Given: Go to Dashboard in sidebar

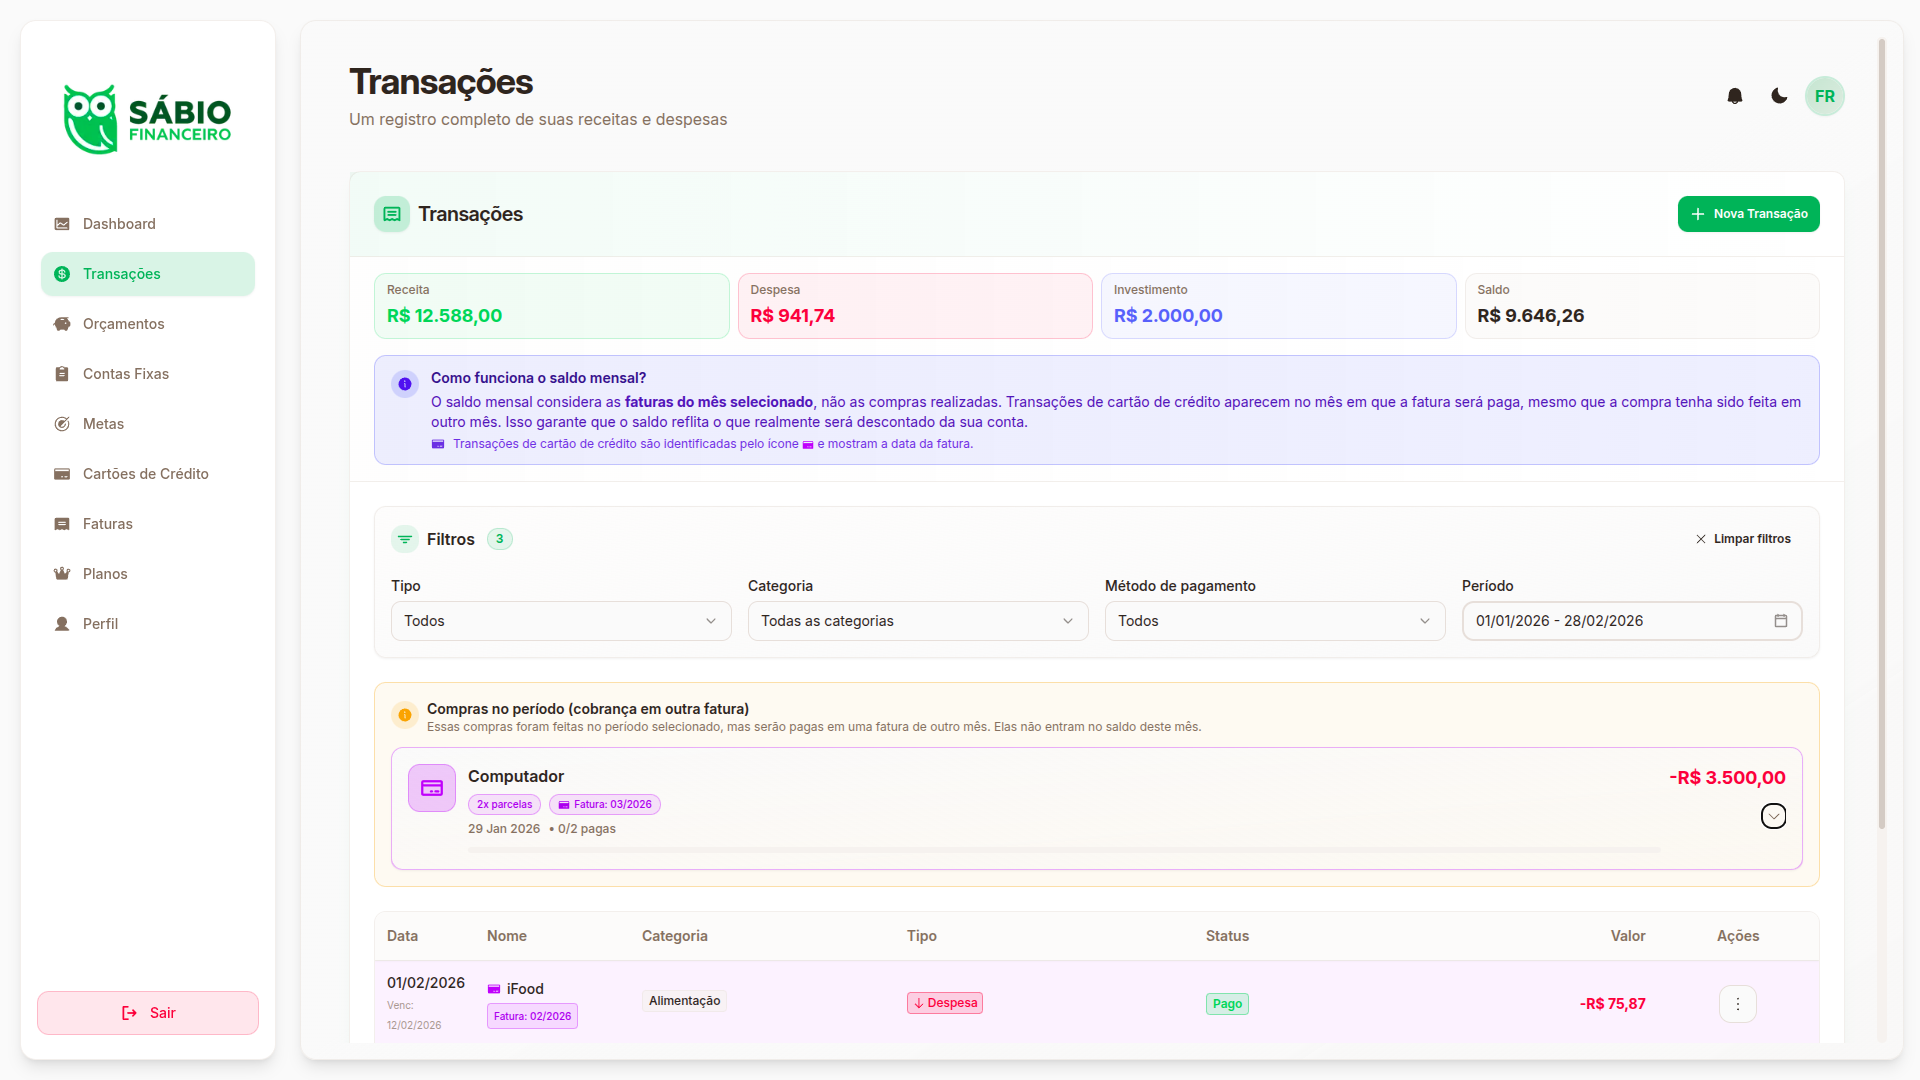Looking at the screenshot, I should click(x=148, y=224).
